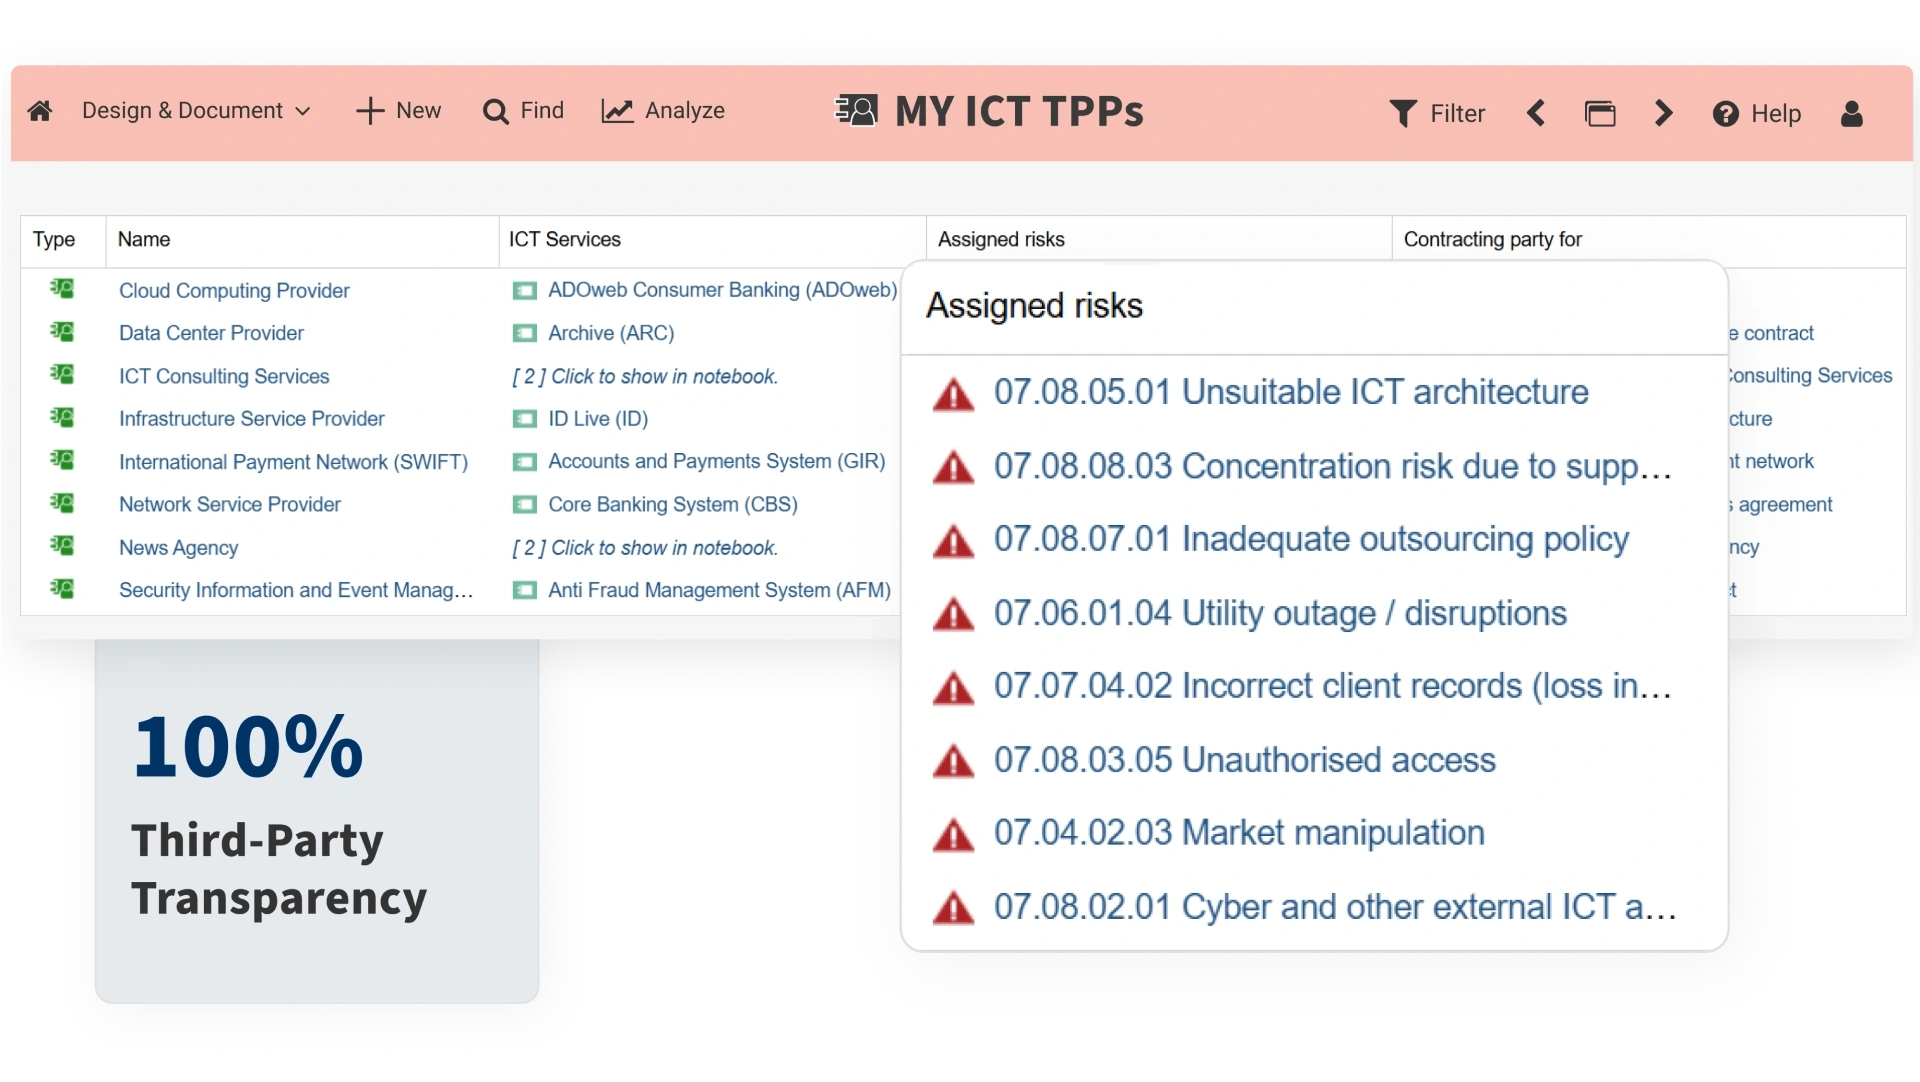This screenshot has height=1082, width=1920.
Task: Select the Analyze chart icon
Action: pyautogui.click(x=618, y=110)
